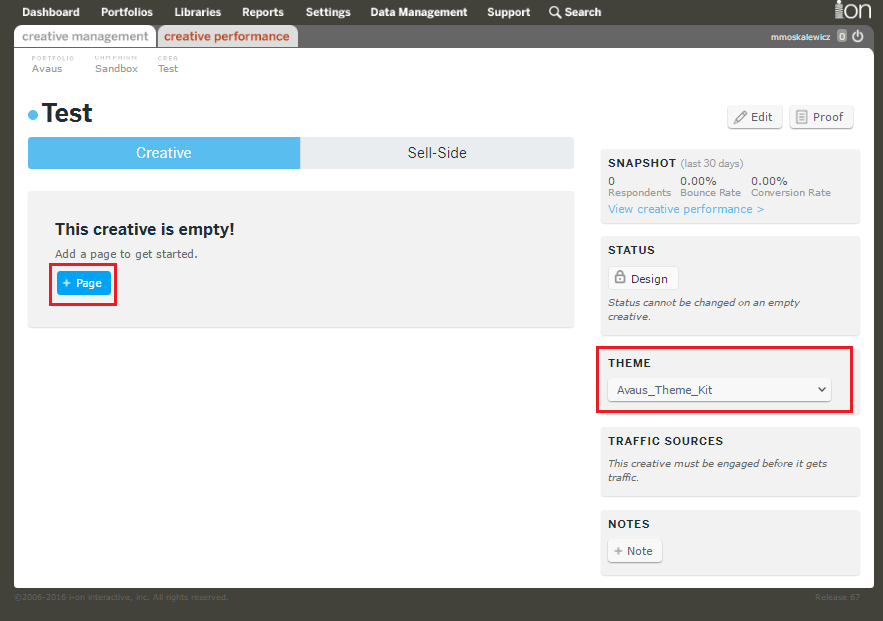883x621 pixels.
Task: Click the blue status dot beside Test
Action: [33, 115]
